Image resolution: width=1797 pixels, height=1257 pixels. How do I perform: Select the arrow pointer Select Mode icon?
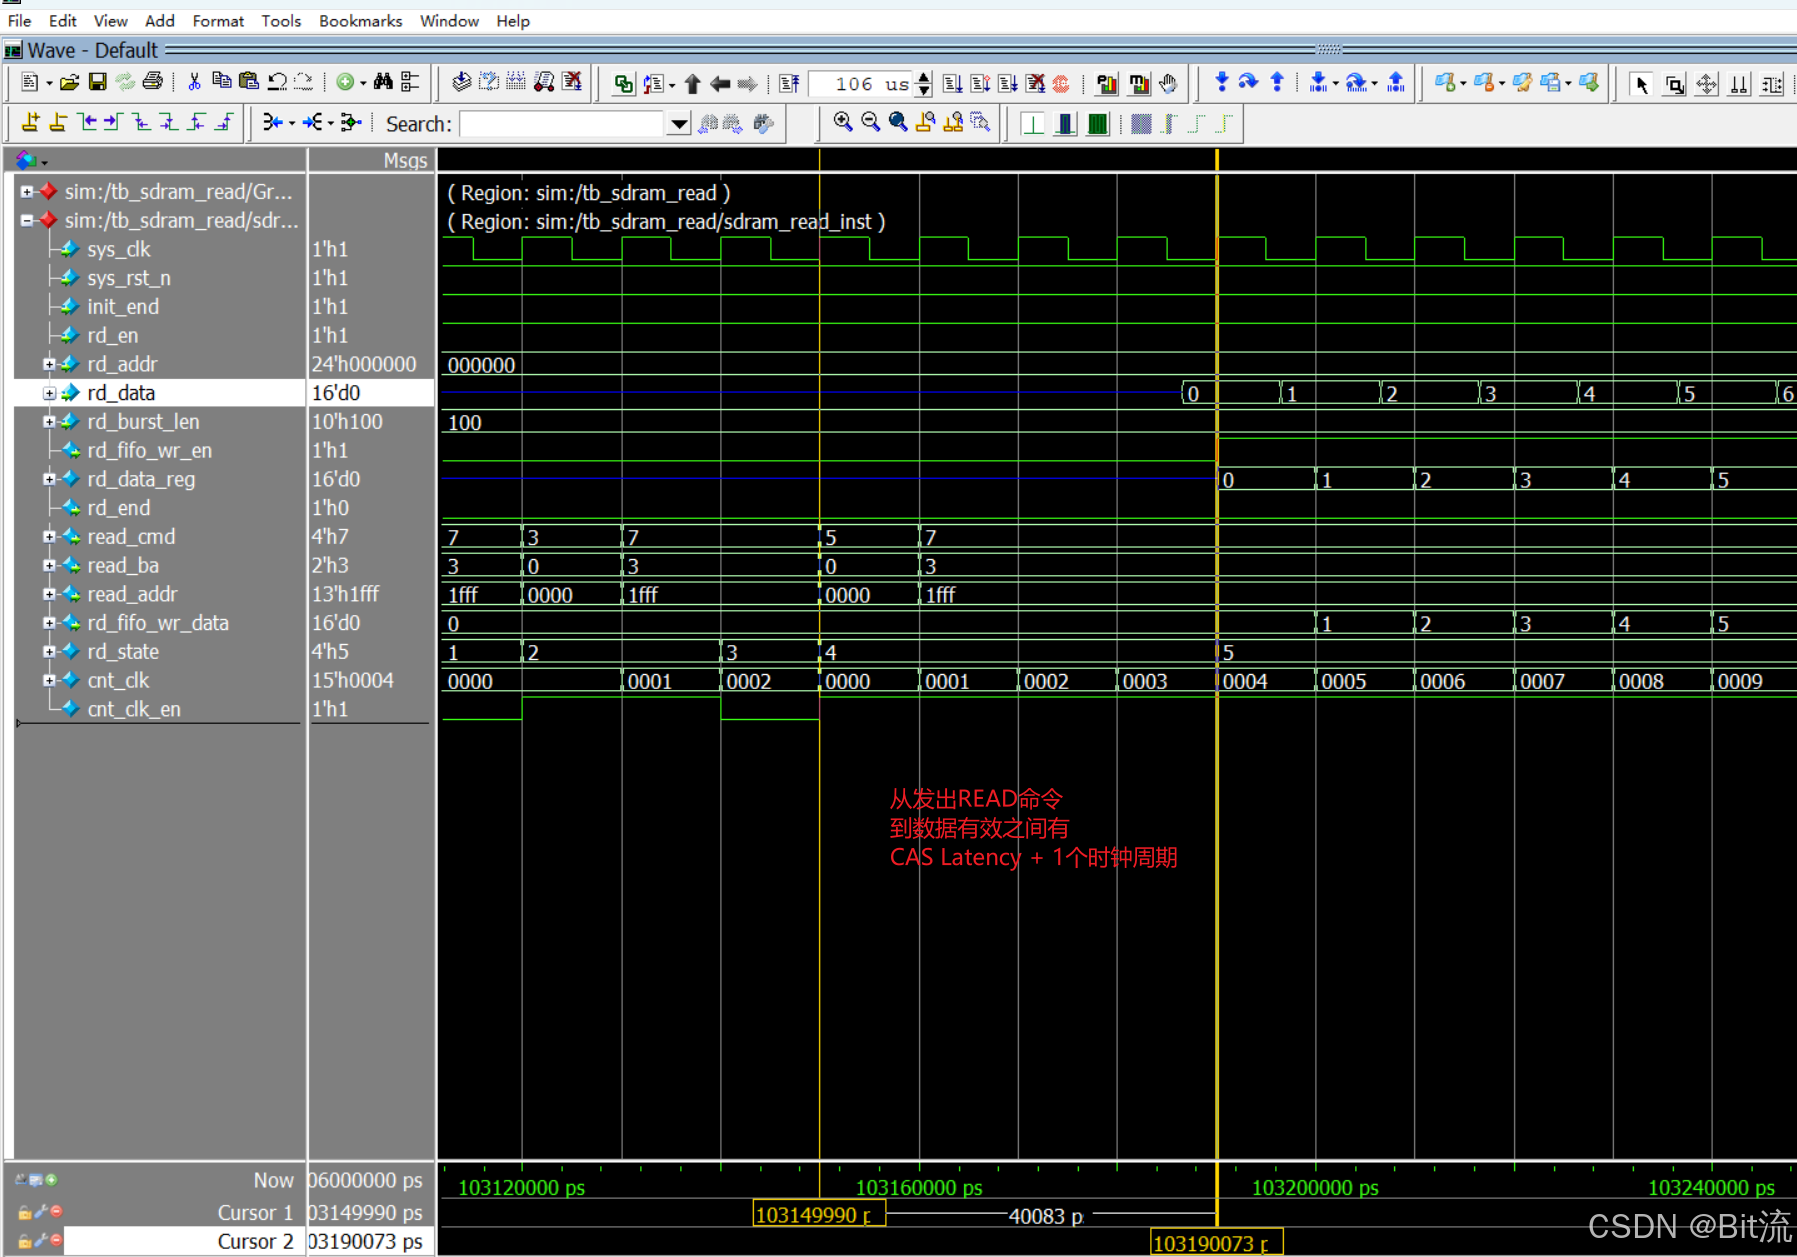pos(1640,84)
